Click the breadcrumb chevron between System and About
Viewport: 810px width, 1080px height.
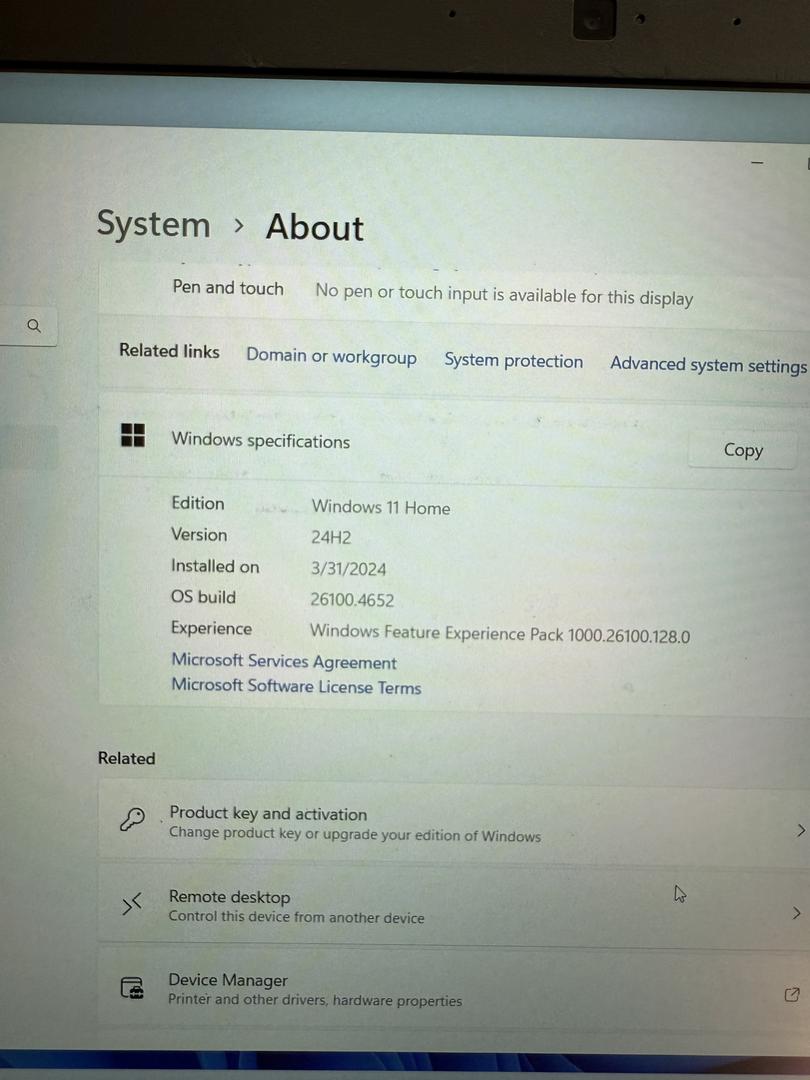(238, 225)
